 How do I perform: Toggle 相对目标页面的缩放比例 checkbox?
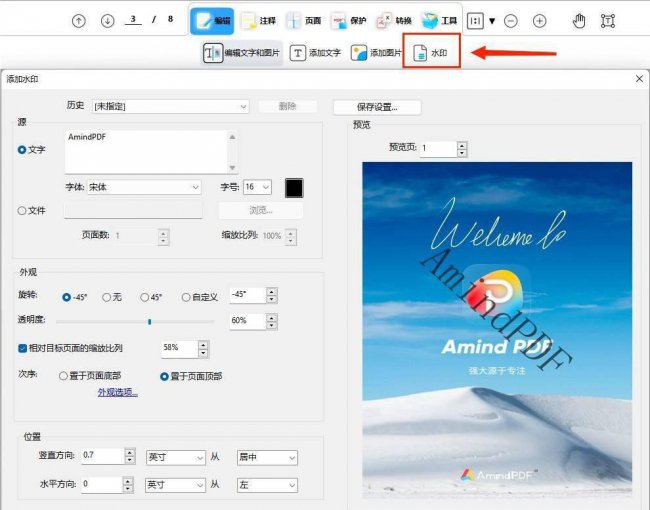[22, 348]
